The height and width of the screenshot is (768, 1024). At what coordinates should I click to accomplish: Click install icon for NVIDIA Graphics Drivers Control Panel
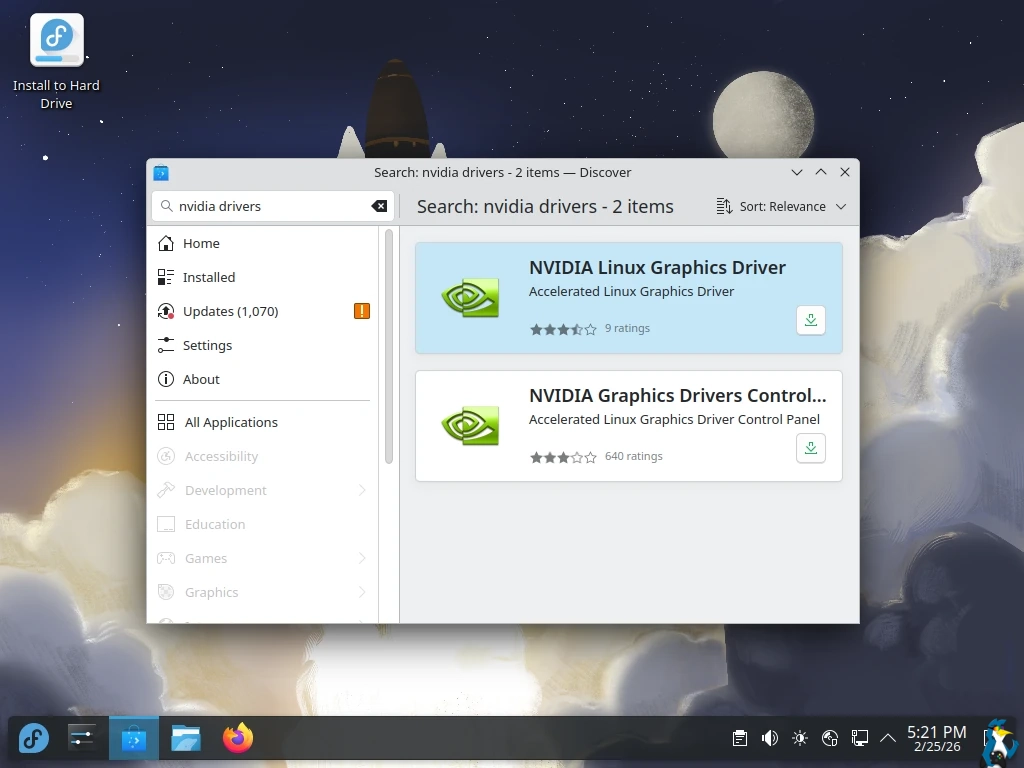coord(811,448)
